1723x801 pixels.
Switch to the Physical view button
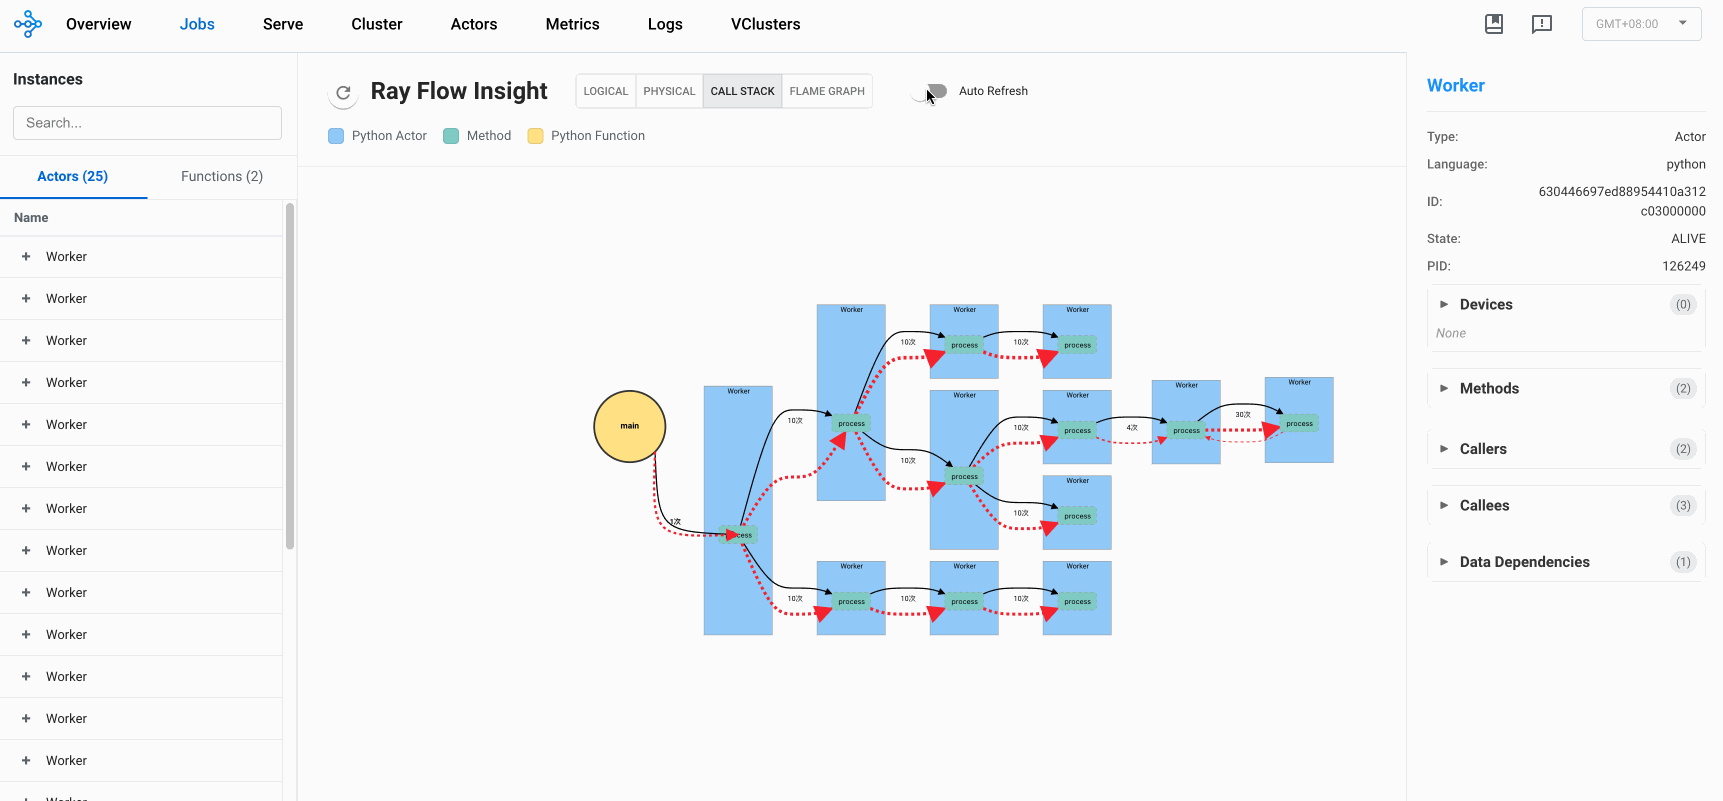pyautogui.click(x=669, y=91)
